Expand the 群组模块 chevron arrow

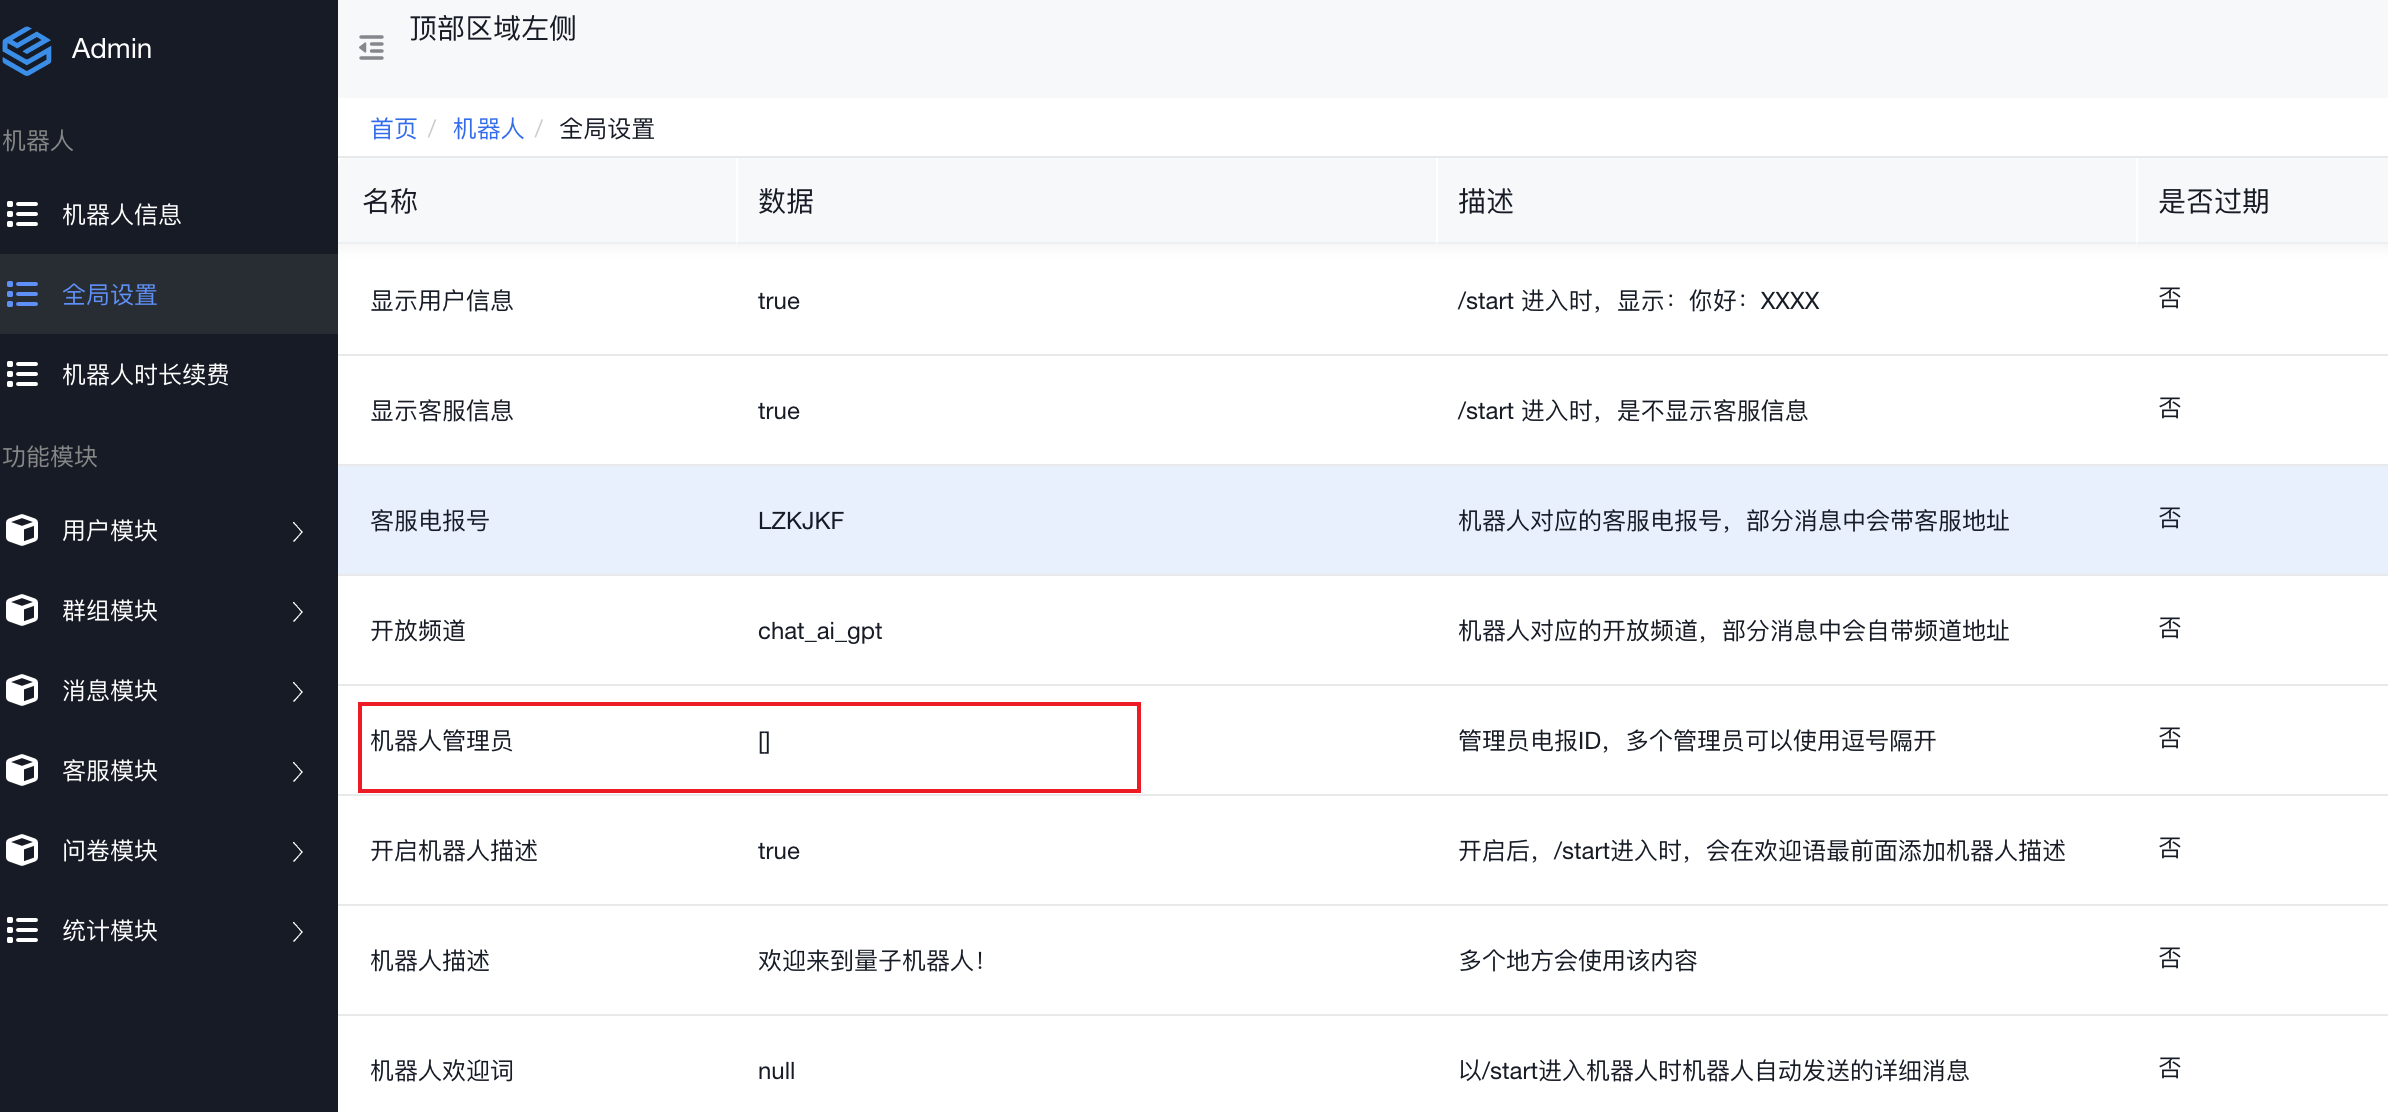297,611
